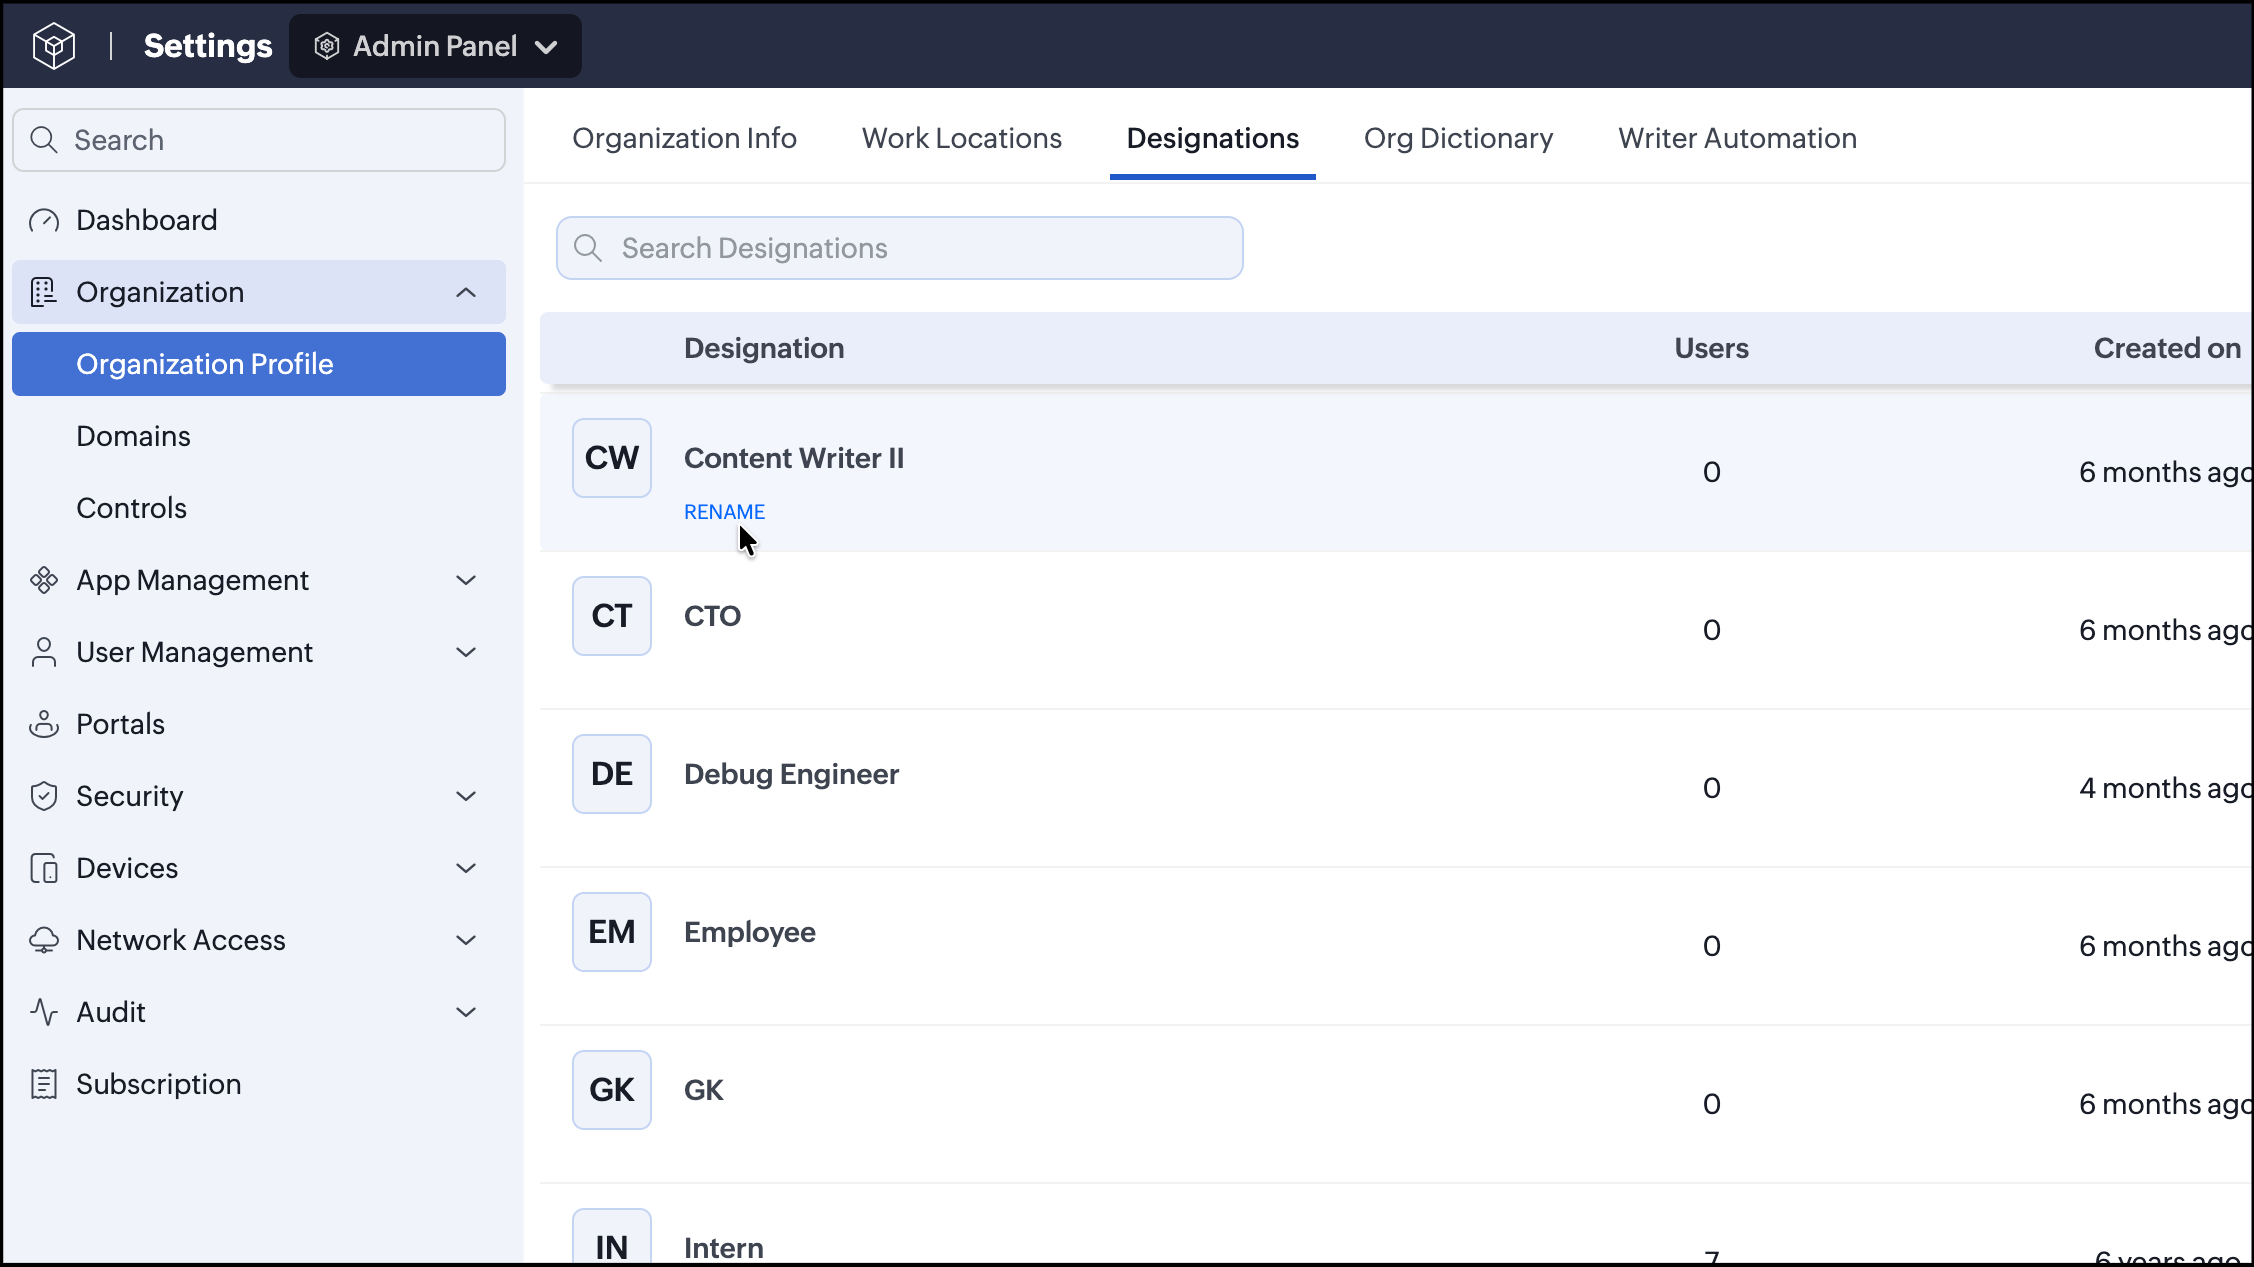Click the IN avatar badge
2254x1267 pixels.
point(612,1238)
